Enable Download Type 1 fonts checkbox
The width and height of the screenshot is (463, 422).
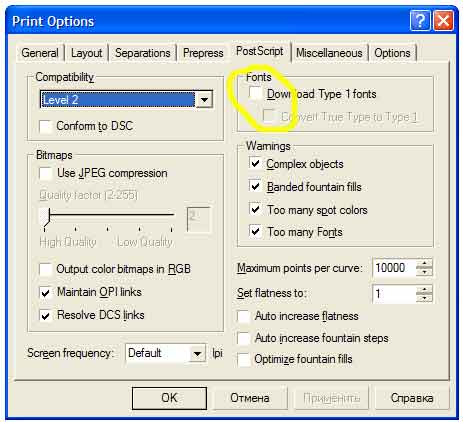pos(255,93)
